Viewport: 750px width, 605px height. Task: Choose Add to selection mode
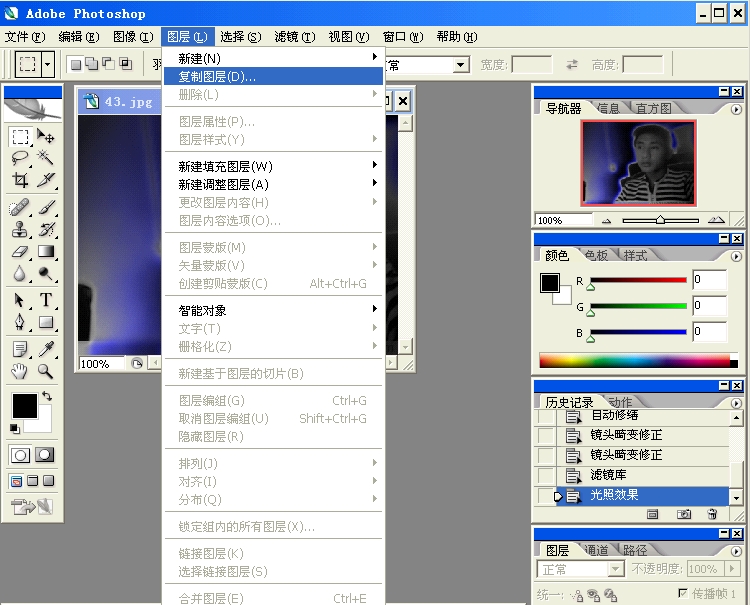(x=92, y=64)
